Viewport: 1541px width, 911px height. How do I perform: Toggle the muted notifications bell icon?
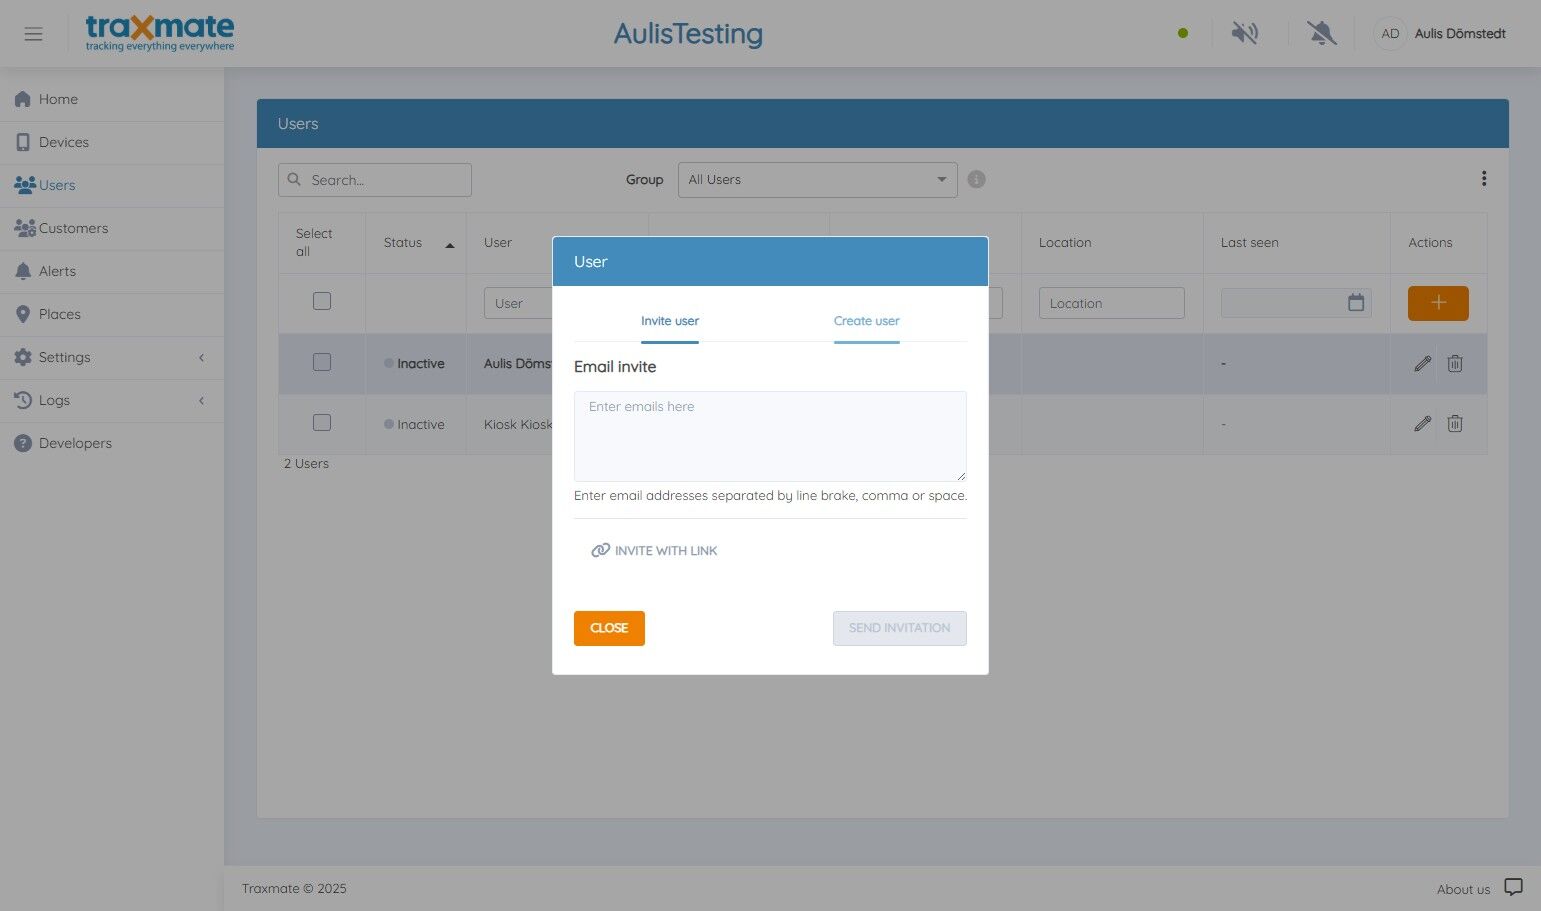[1321, 33]
